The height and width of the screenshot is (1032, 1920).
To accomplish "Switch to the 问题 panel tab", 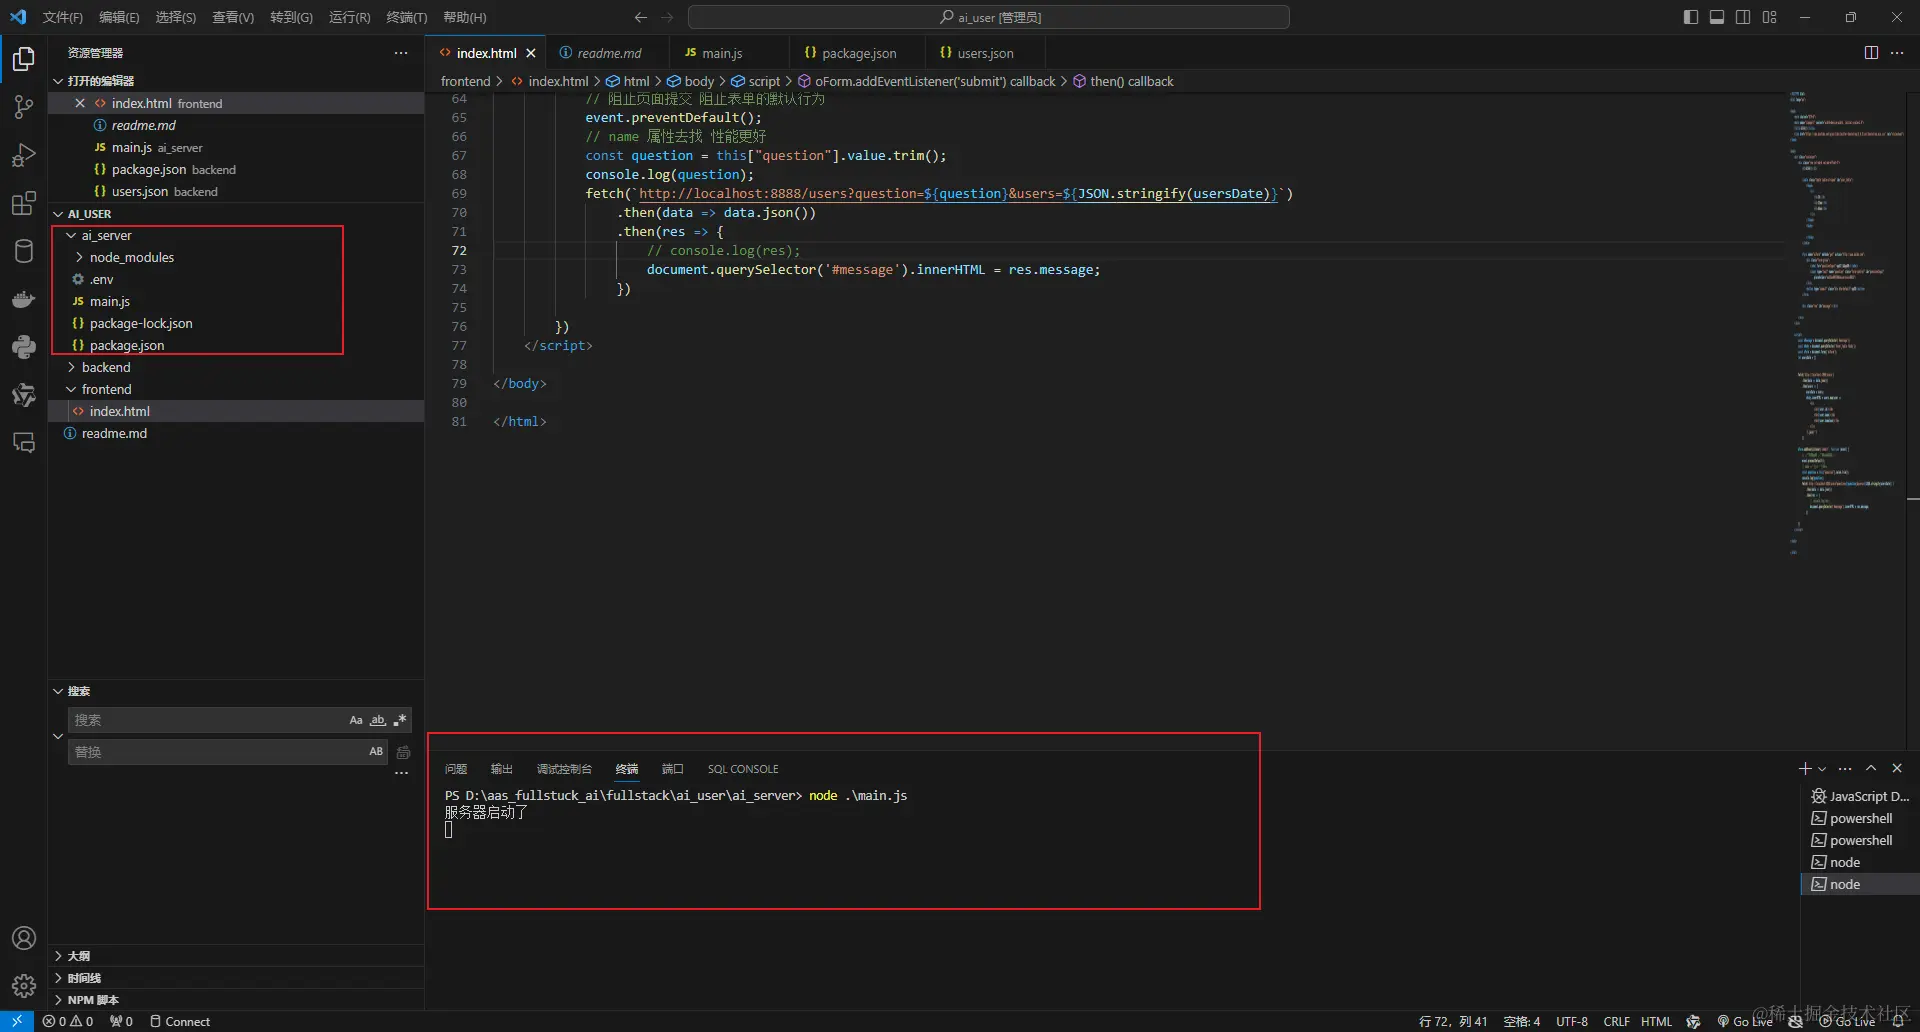I will [x=456, y=769].
